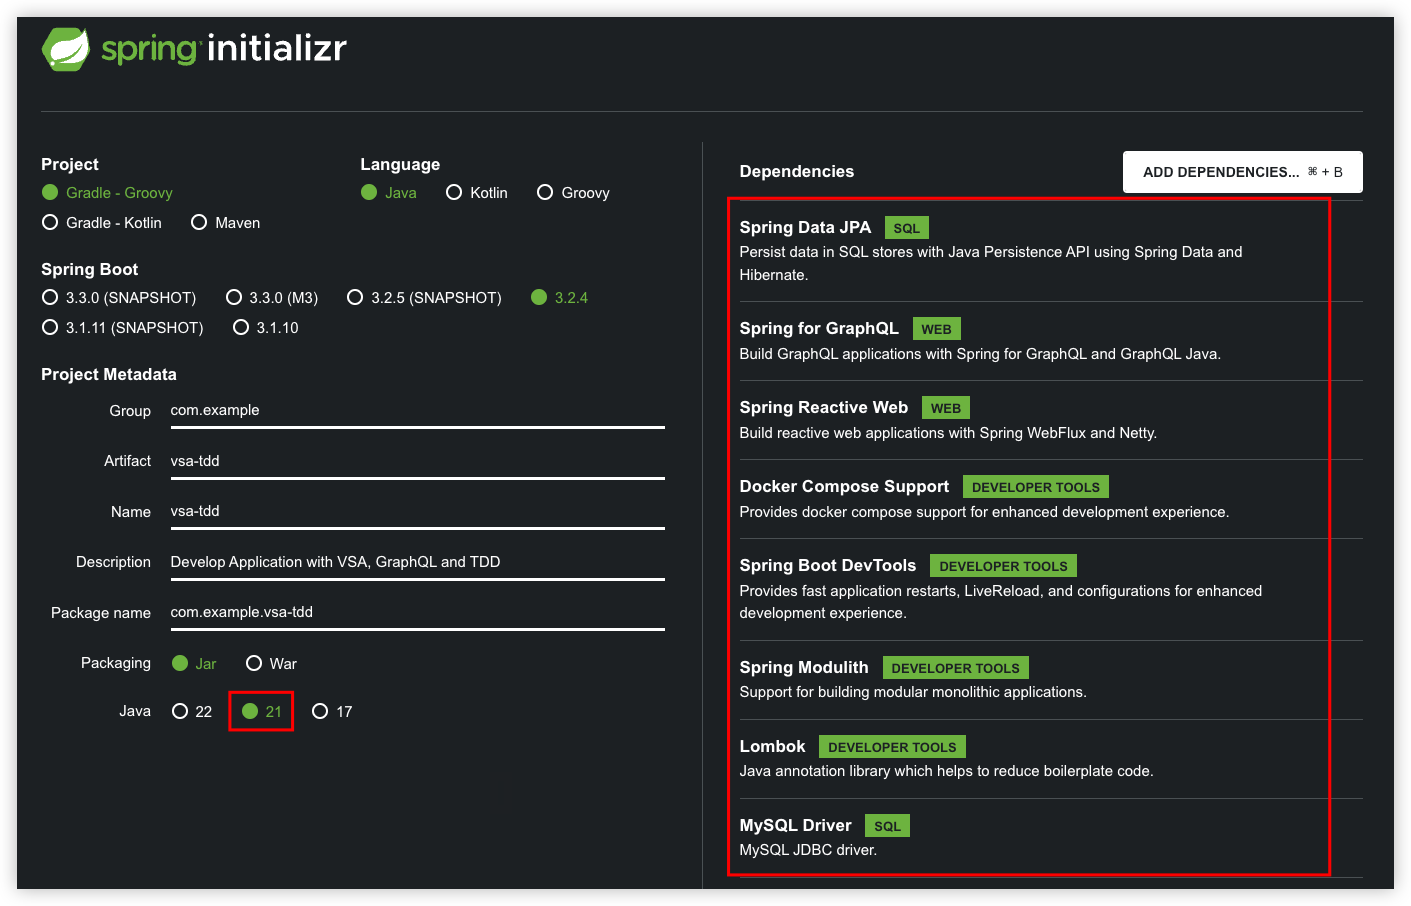
Task: Select Java version 21
Action: 262,712
